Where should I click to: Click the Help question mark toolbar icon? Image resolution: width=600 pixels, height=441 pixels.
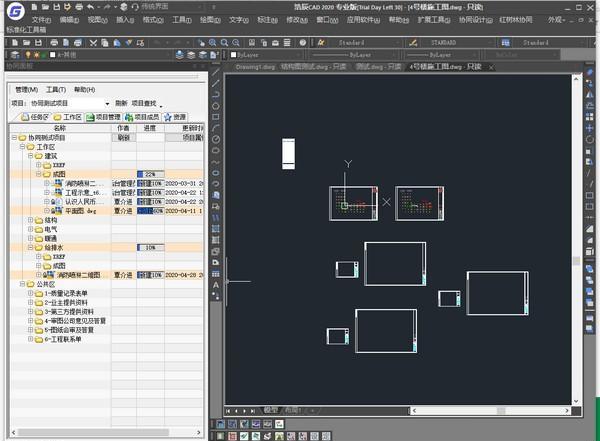pos(303,43)
